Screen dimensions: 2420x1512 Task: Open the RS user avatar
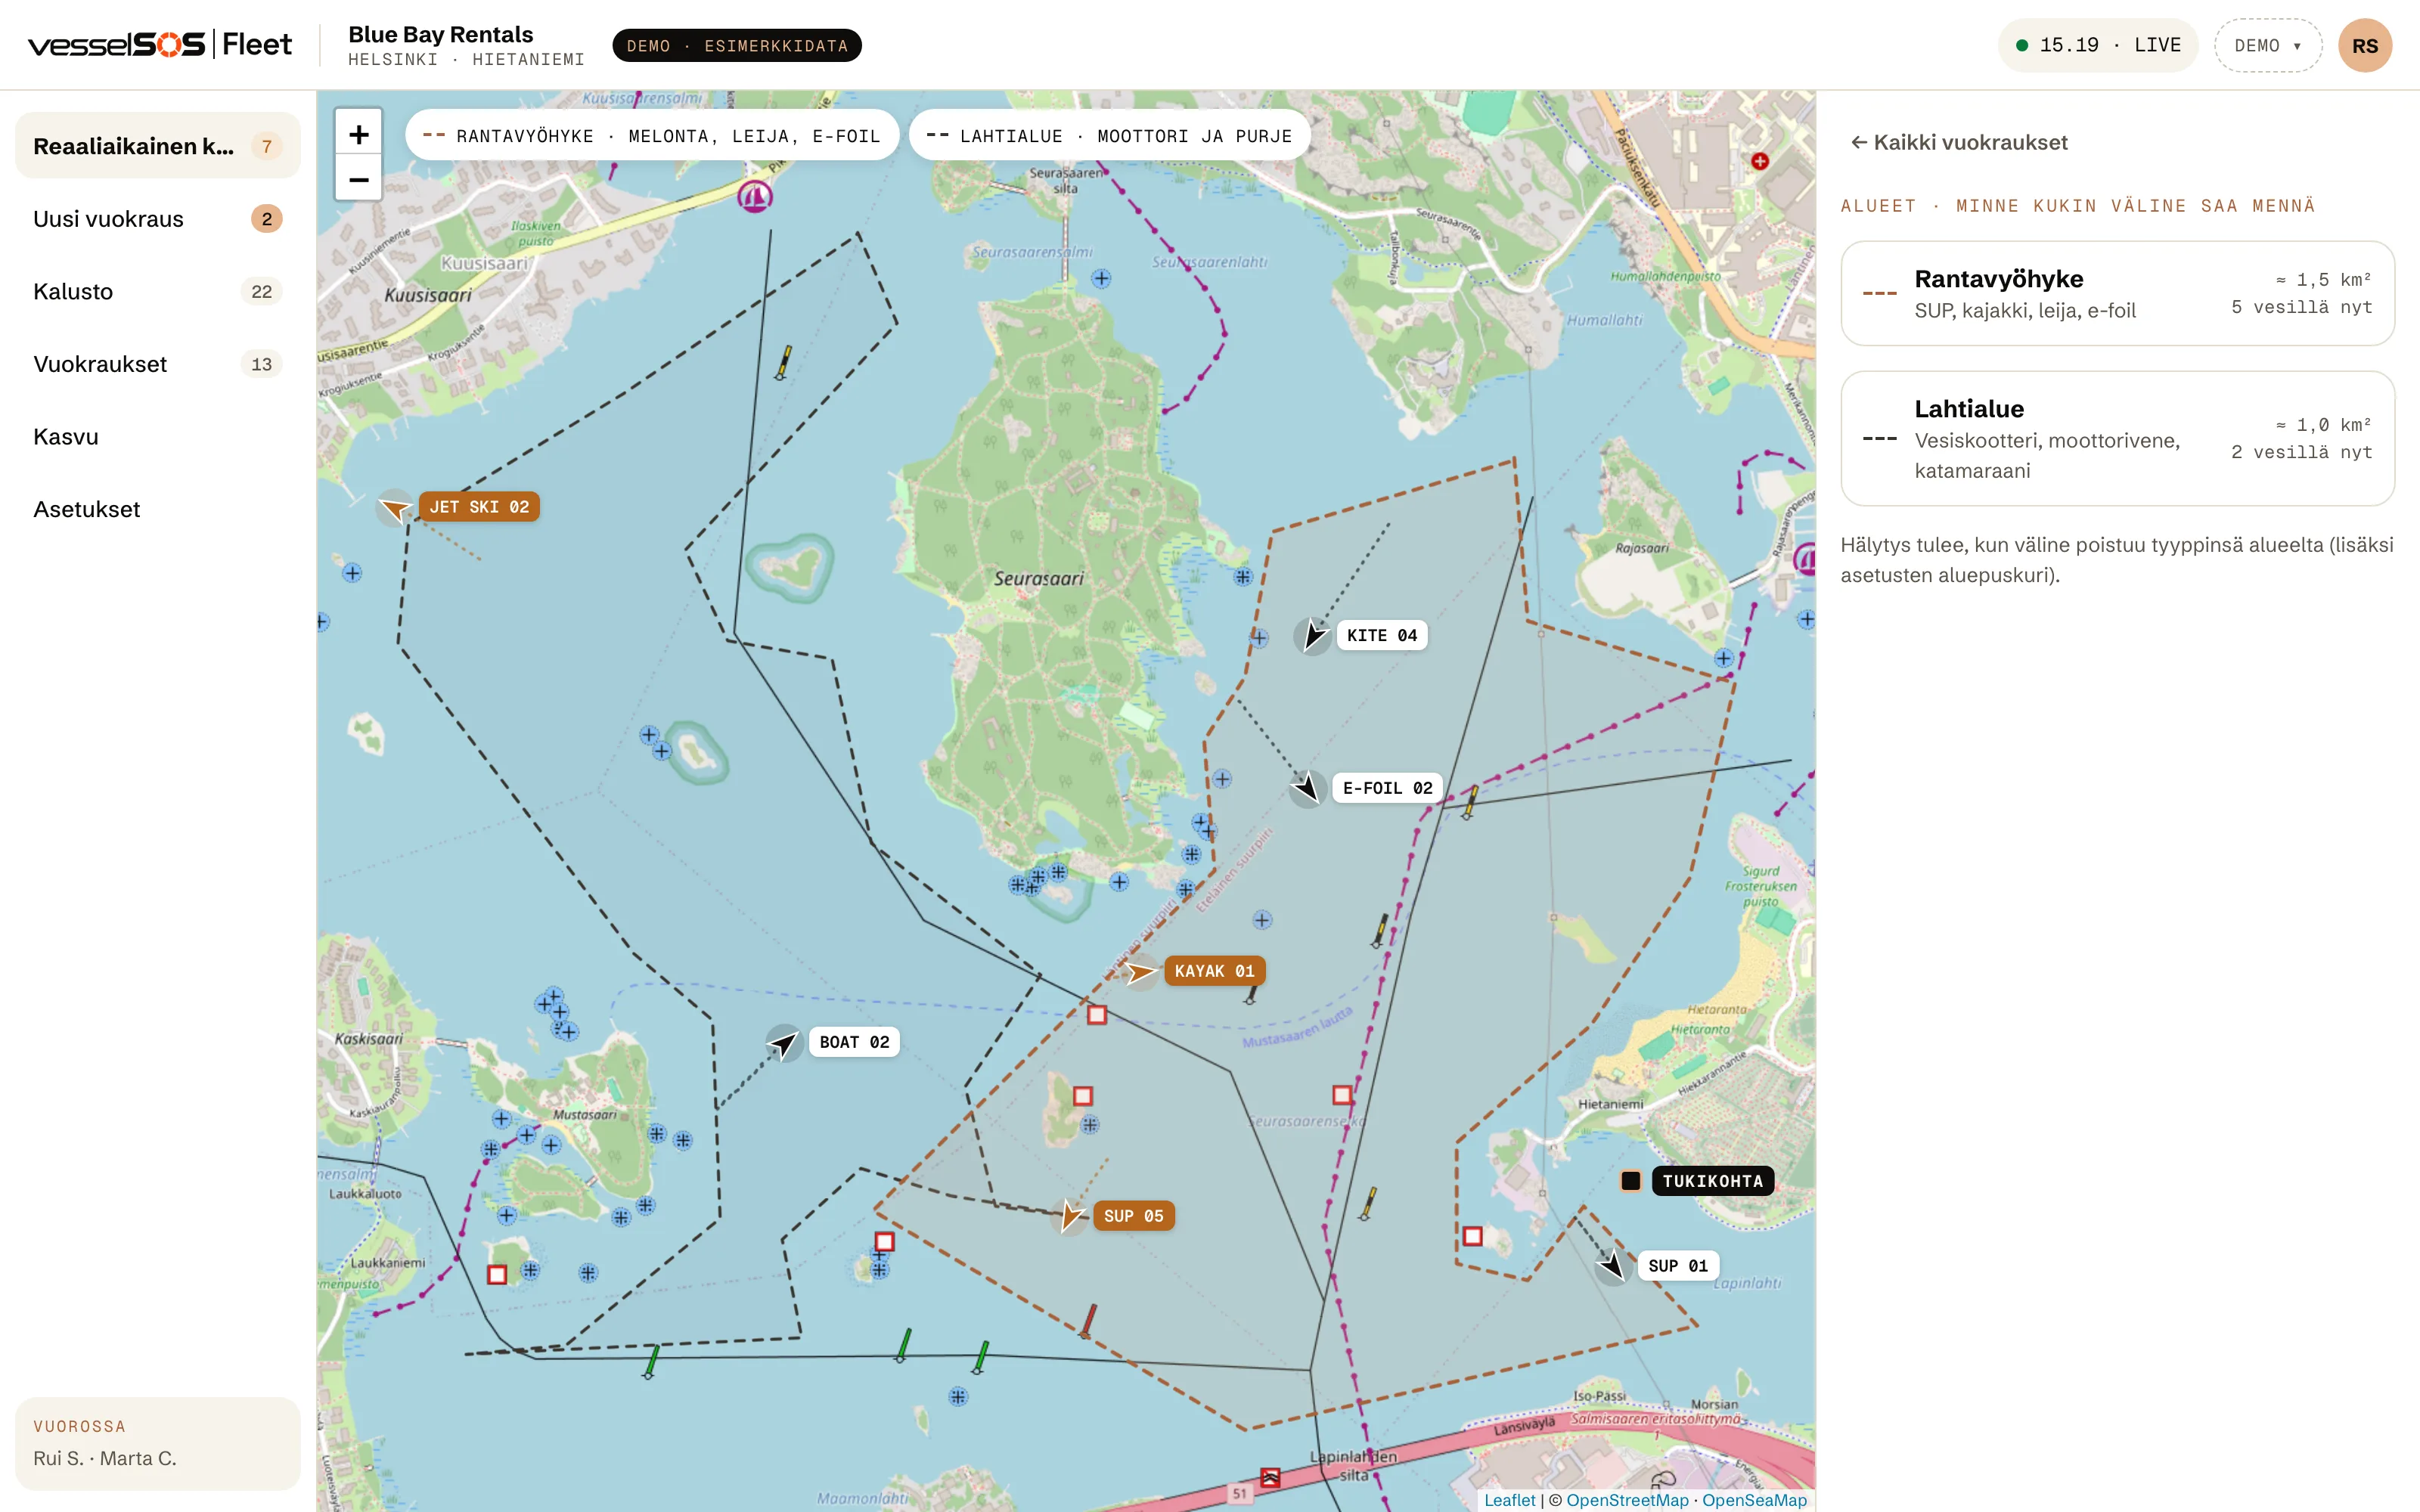(2365, 45)
